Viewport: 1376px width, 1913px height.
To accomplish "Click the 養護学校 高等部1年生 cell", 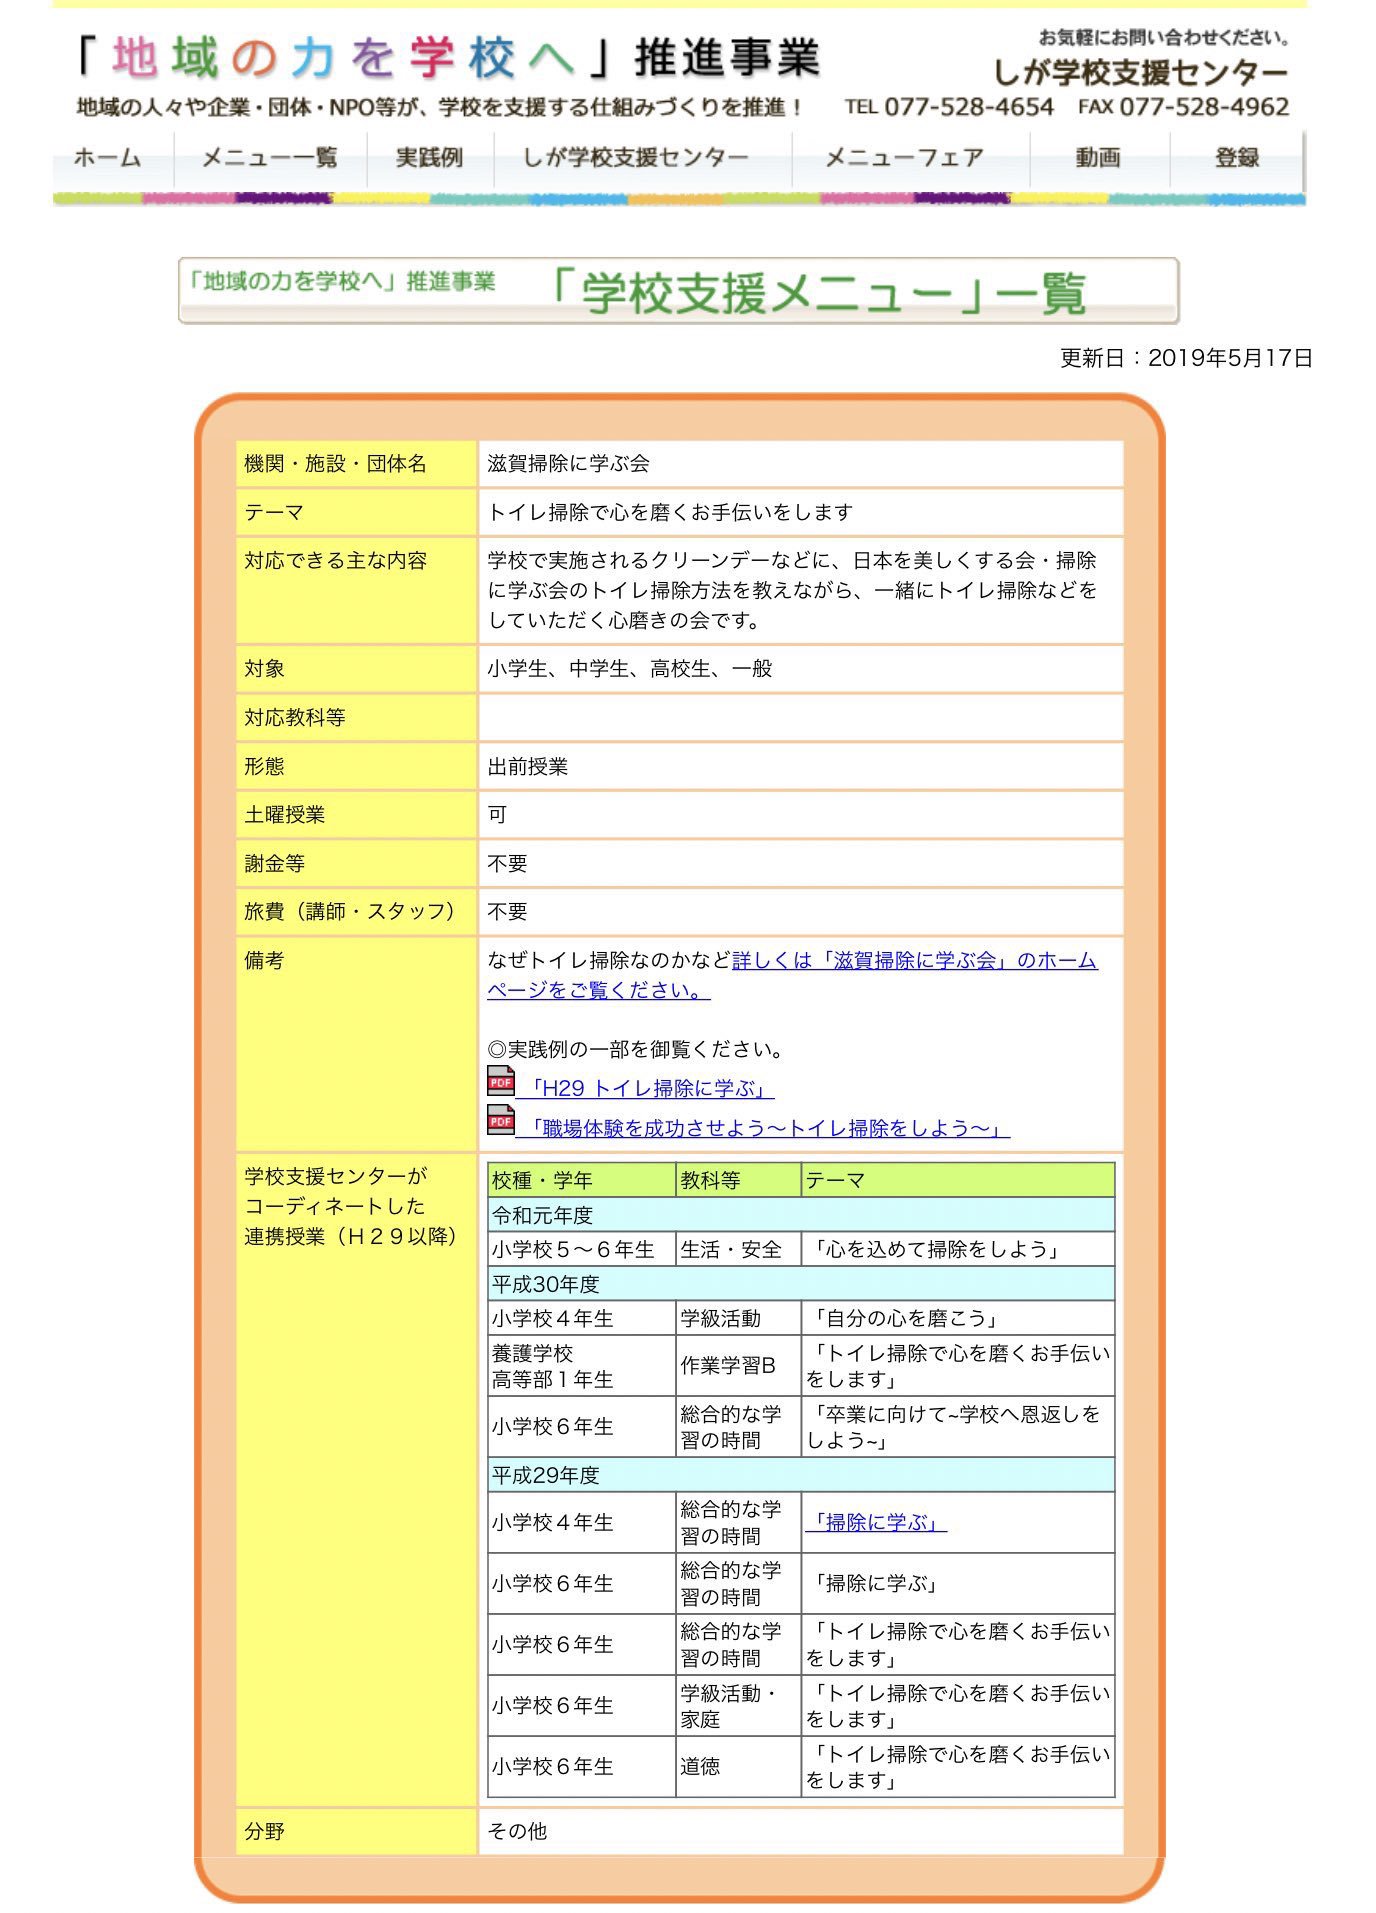I will 582,1367.
